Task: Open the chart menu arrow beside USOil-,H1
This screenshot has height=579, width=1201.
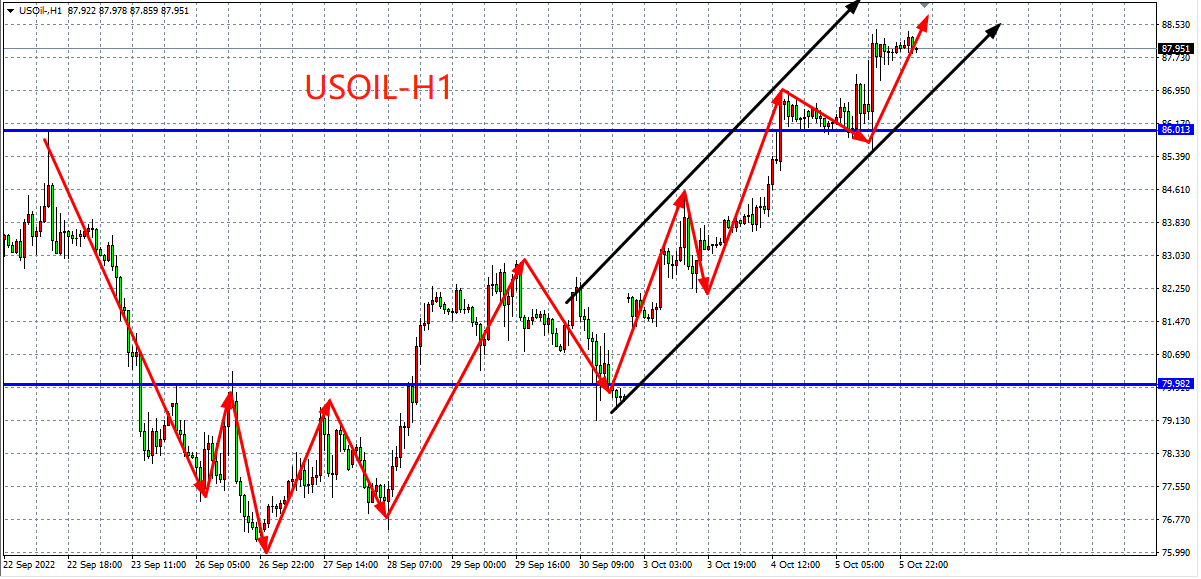Action: pyautogui.click(x=10, y=10)
